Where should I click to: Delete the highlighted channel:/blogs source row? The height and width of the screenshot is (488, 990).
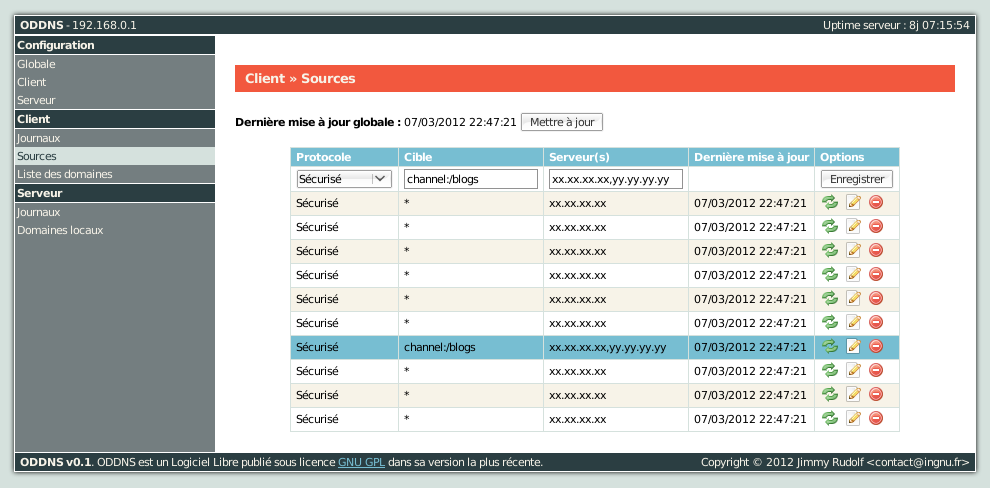click(876, 346)
